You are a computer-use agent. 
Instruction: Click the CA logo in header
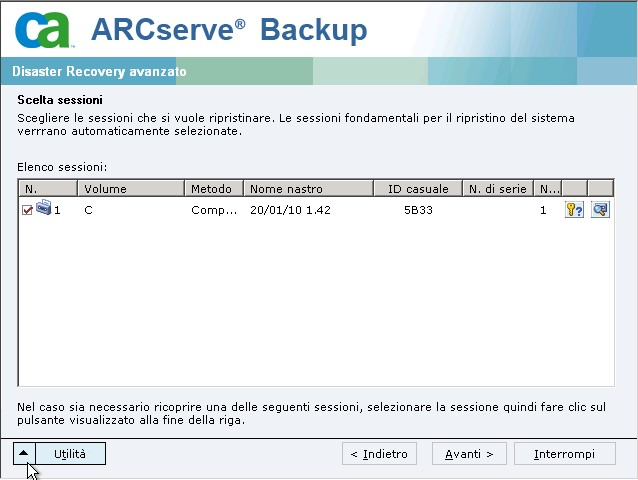pos(43,31)
